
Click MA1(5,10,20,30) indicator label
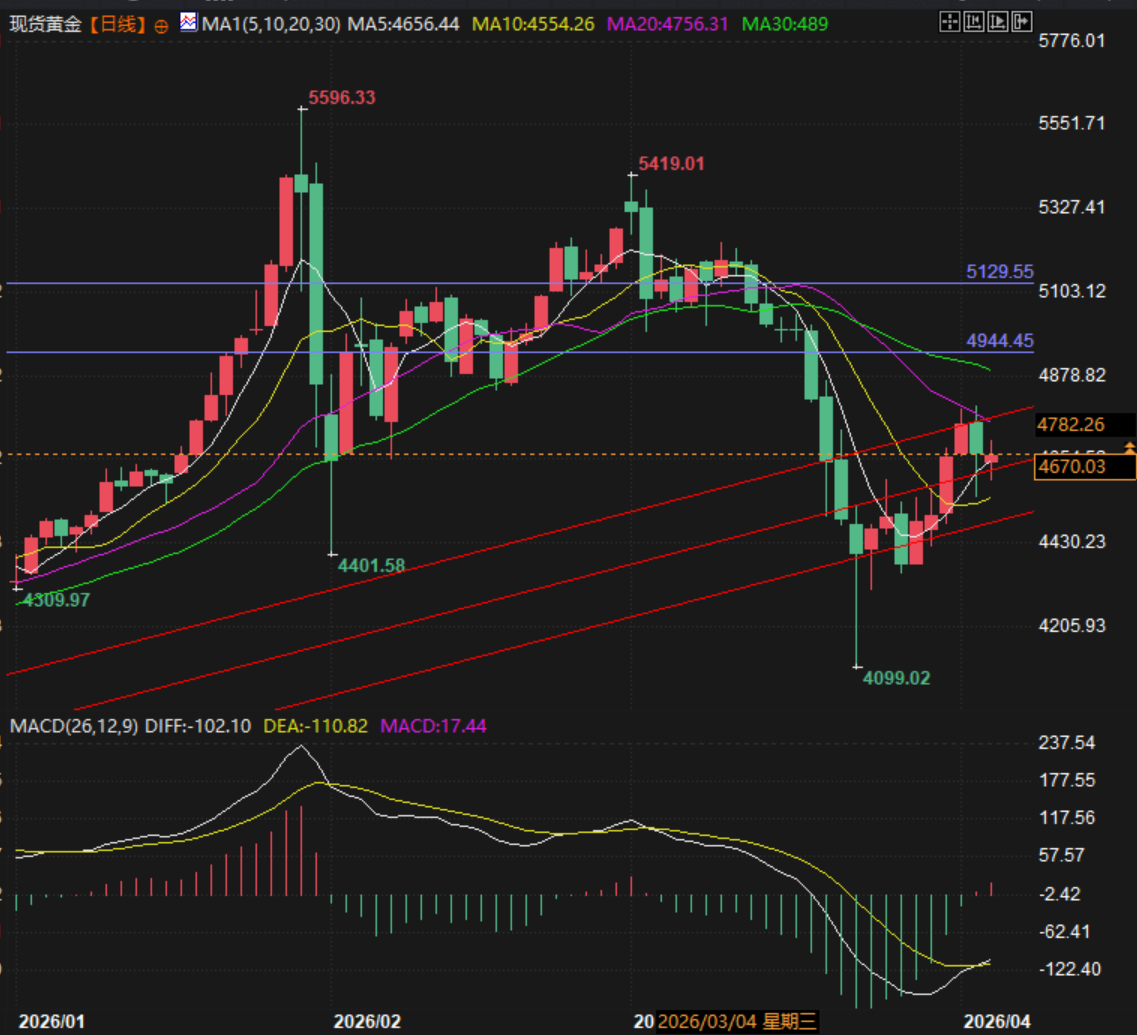(271, 24)
